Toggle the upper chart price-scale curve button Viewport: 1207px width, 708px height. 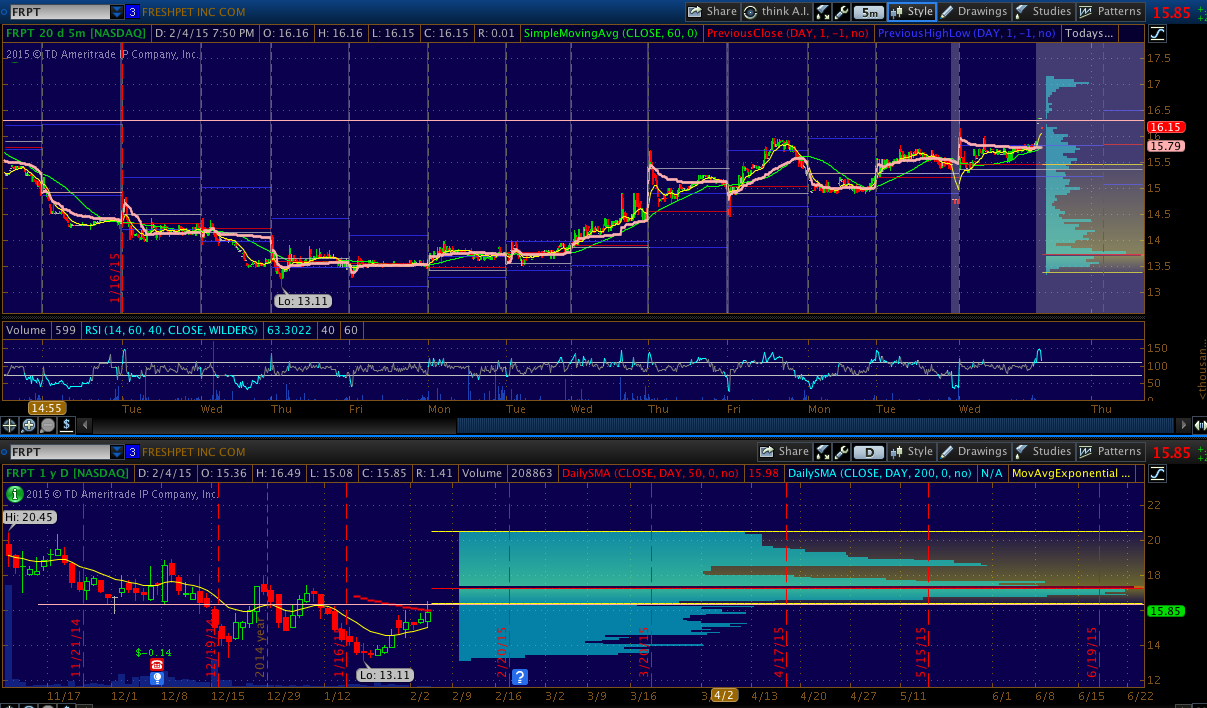tap(1157, 33)
